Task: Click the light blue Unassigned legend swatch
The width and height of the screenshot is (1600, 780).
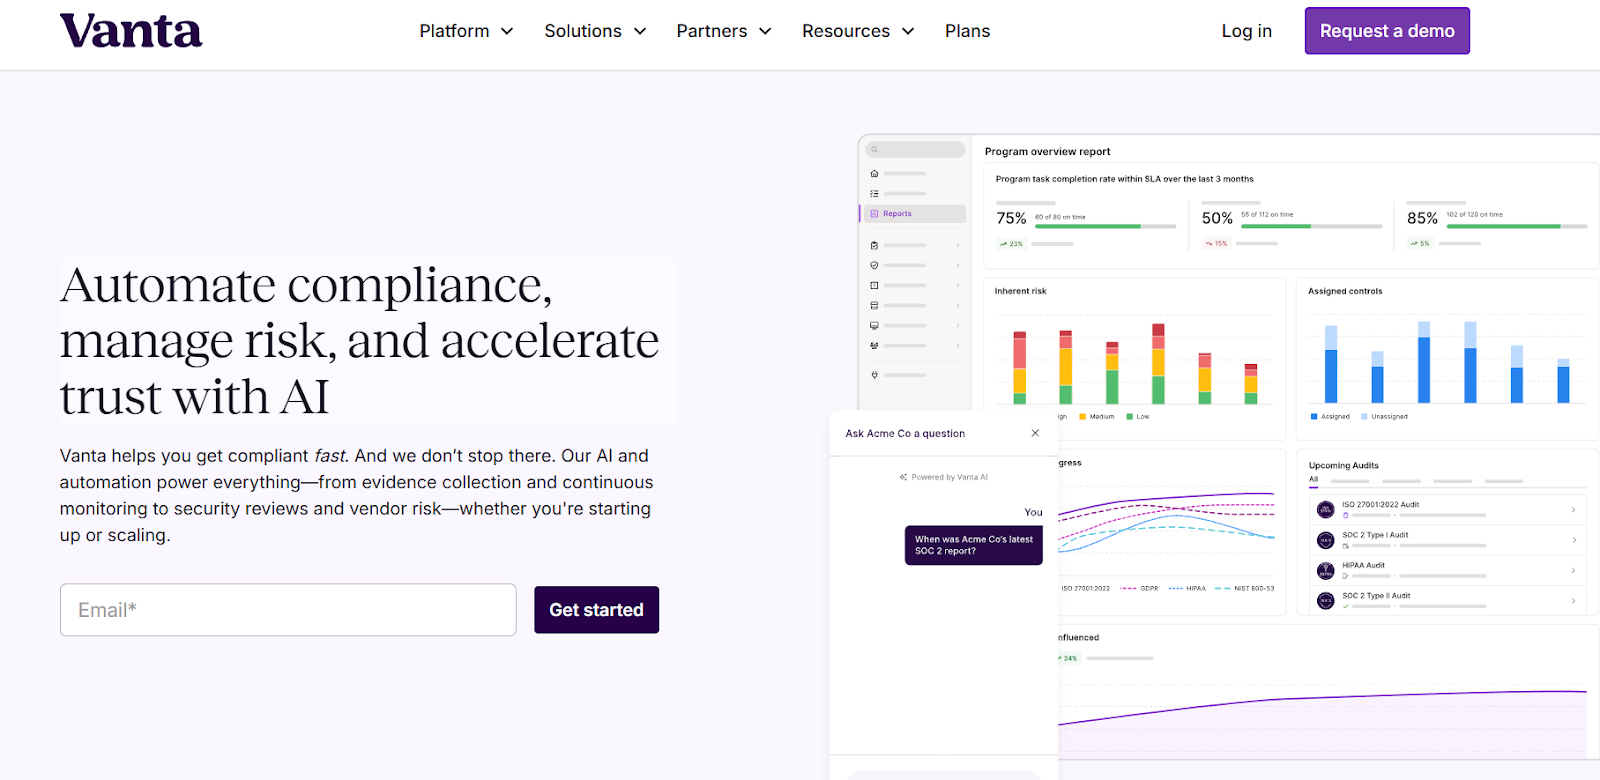Action: click(x=1364, y=417)
